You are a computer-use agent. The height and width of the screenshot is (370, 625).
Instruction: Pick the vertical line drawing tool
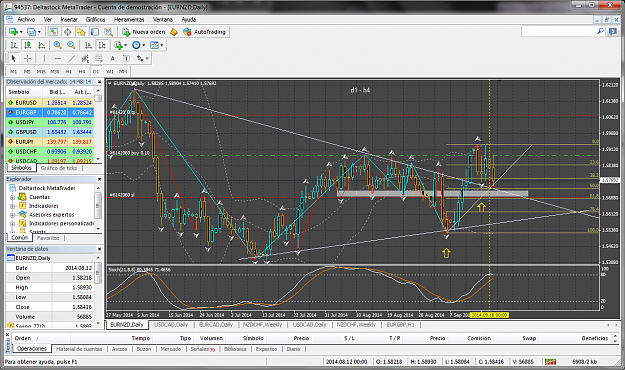point(44,58)
